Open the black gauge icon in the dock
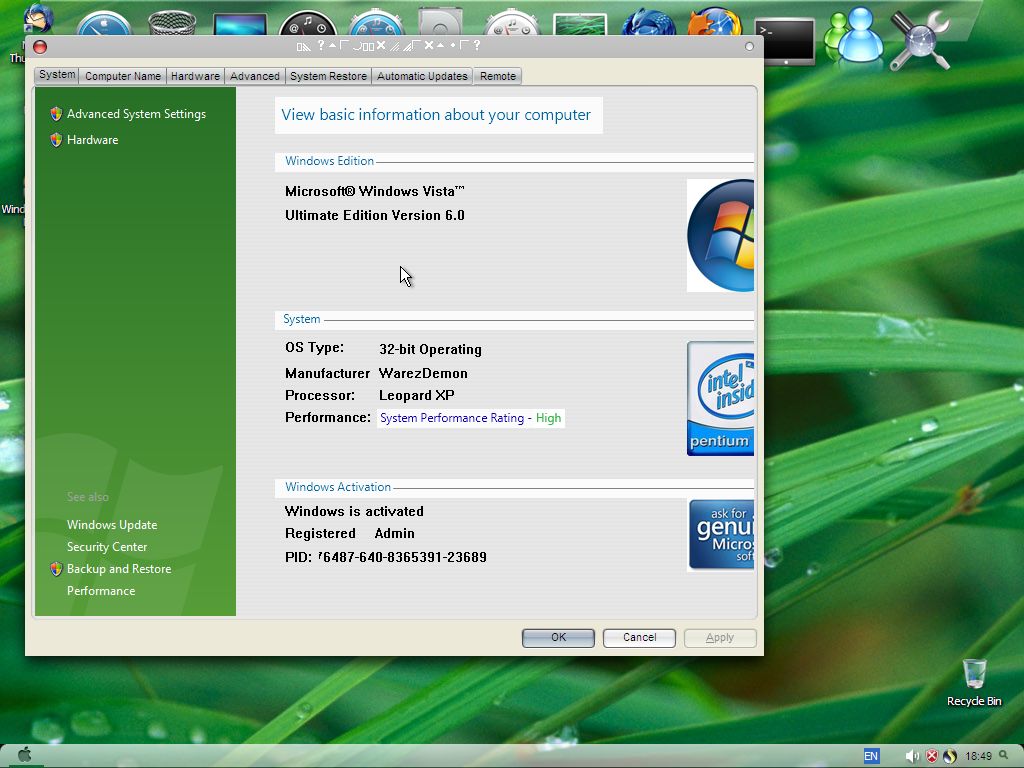 pyautogui.click(x=308, y=24)
